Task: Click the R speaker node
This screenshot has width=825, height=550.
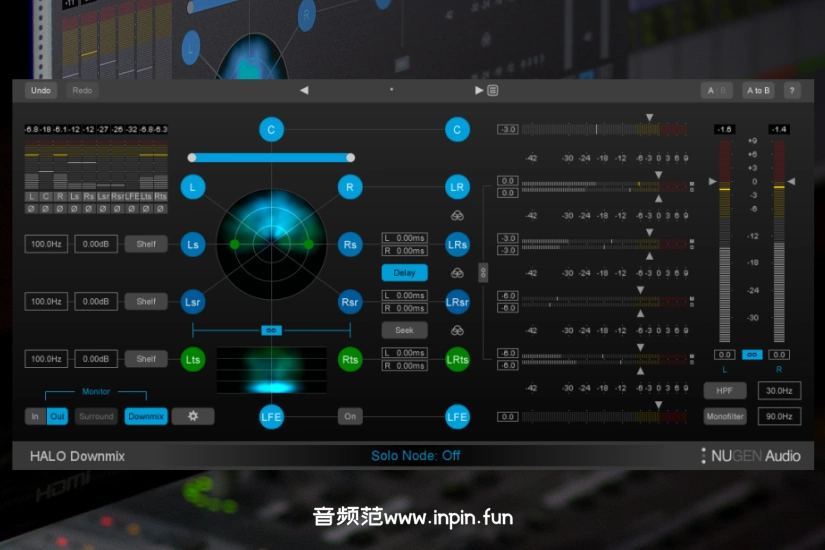Action: 350,187
